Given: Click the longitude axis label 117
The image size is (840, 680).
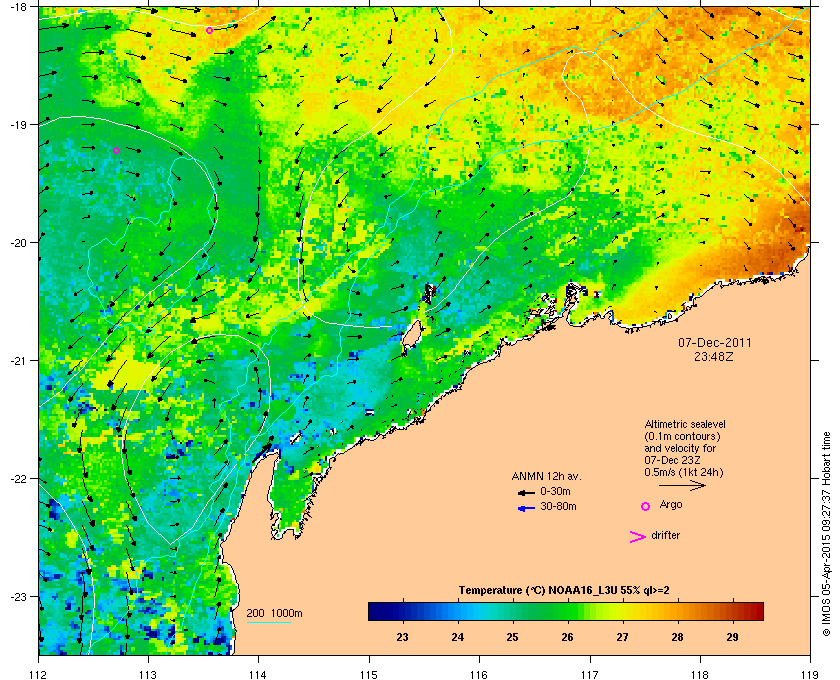Looking at the screenshot, I should click(590, 675).
